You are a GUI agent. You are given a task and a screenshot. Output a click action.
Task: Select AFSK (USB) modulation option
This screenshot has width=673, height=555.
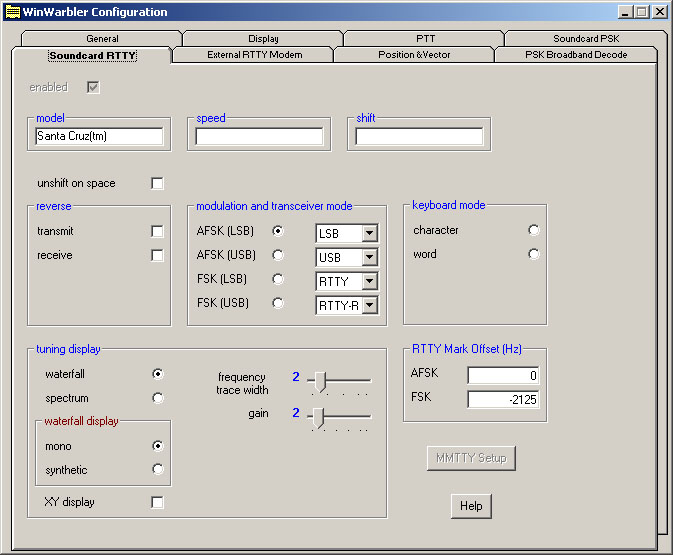(x=278, y=255)
